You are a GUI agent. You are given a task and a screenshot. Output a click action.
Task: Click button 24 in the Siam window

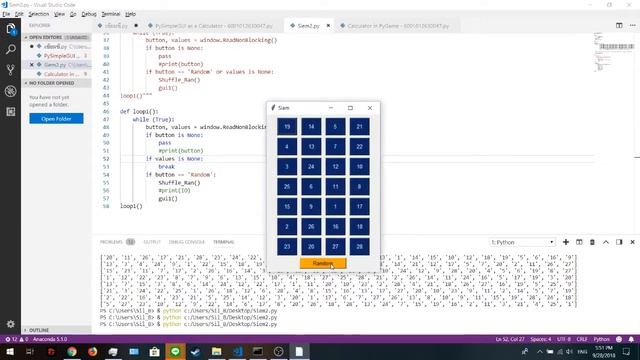click(x=311, y=167)
